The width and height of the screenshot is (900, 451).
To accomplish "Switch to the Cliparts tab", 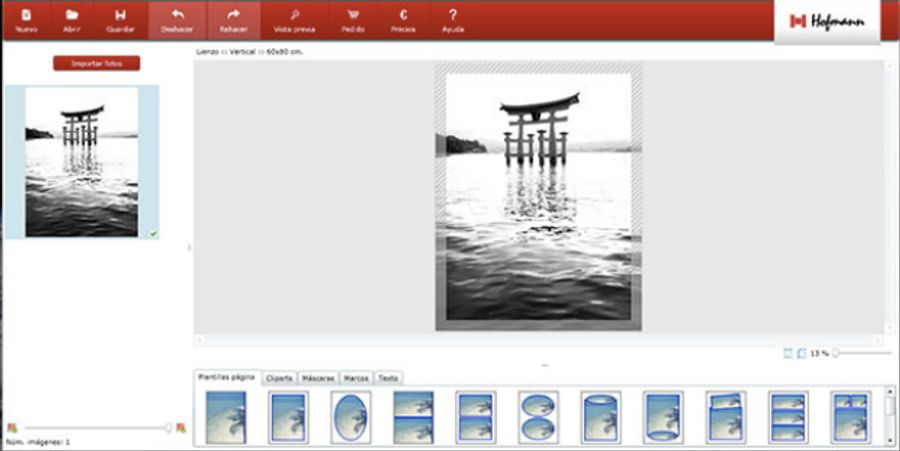I will point(280,378).
